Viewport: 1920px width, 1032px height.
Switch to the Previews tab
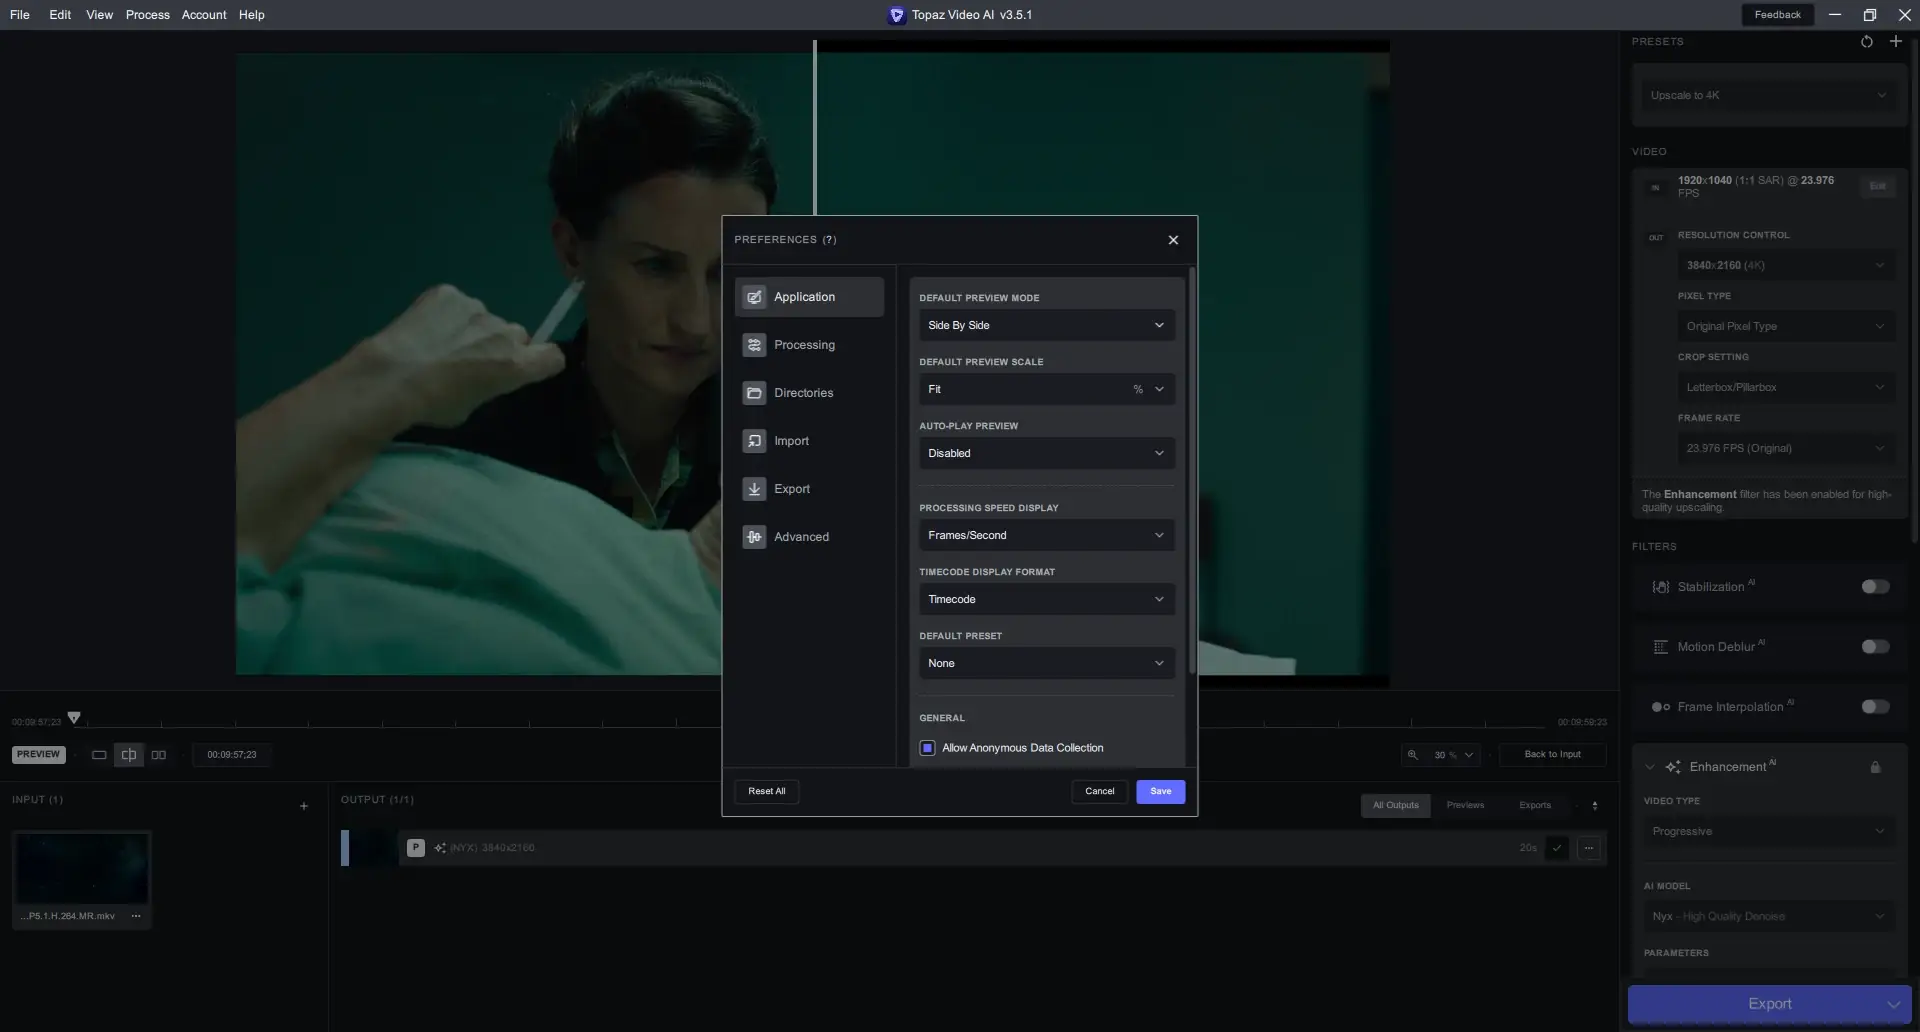tap(1465, 806)
